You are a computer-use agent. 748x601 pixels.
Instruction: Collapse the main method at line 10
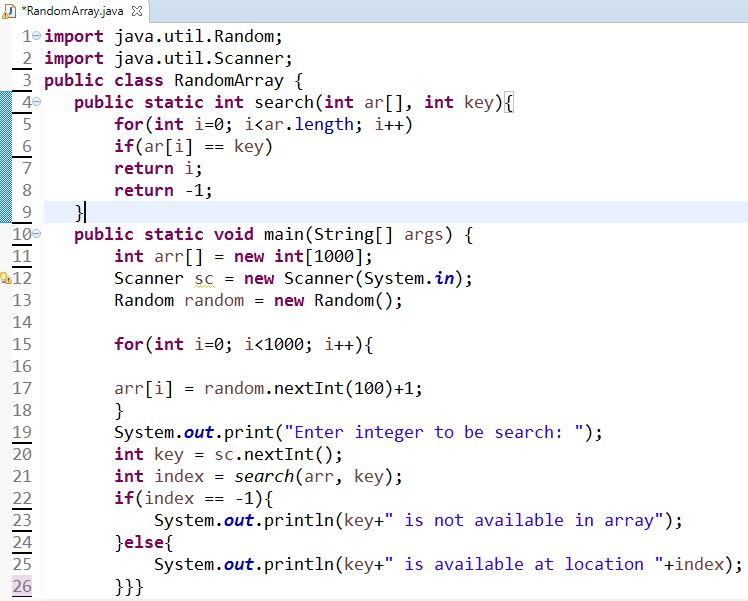tap(37, 234)
